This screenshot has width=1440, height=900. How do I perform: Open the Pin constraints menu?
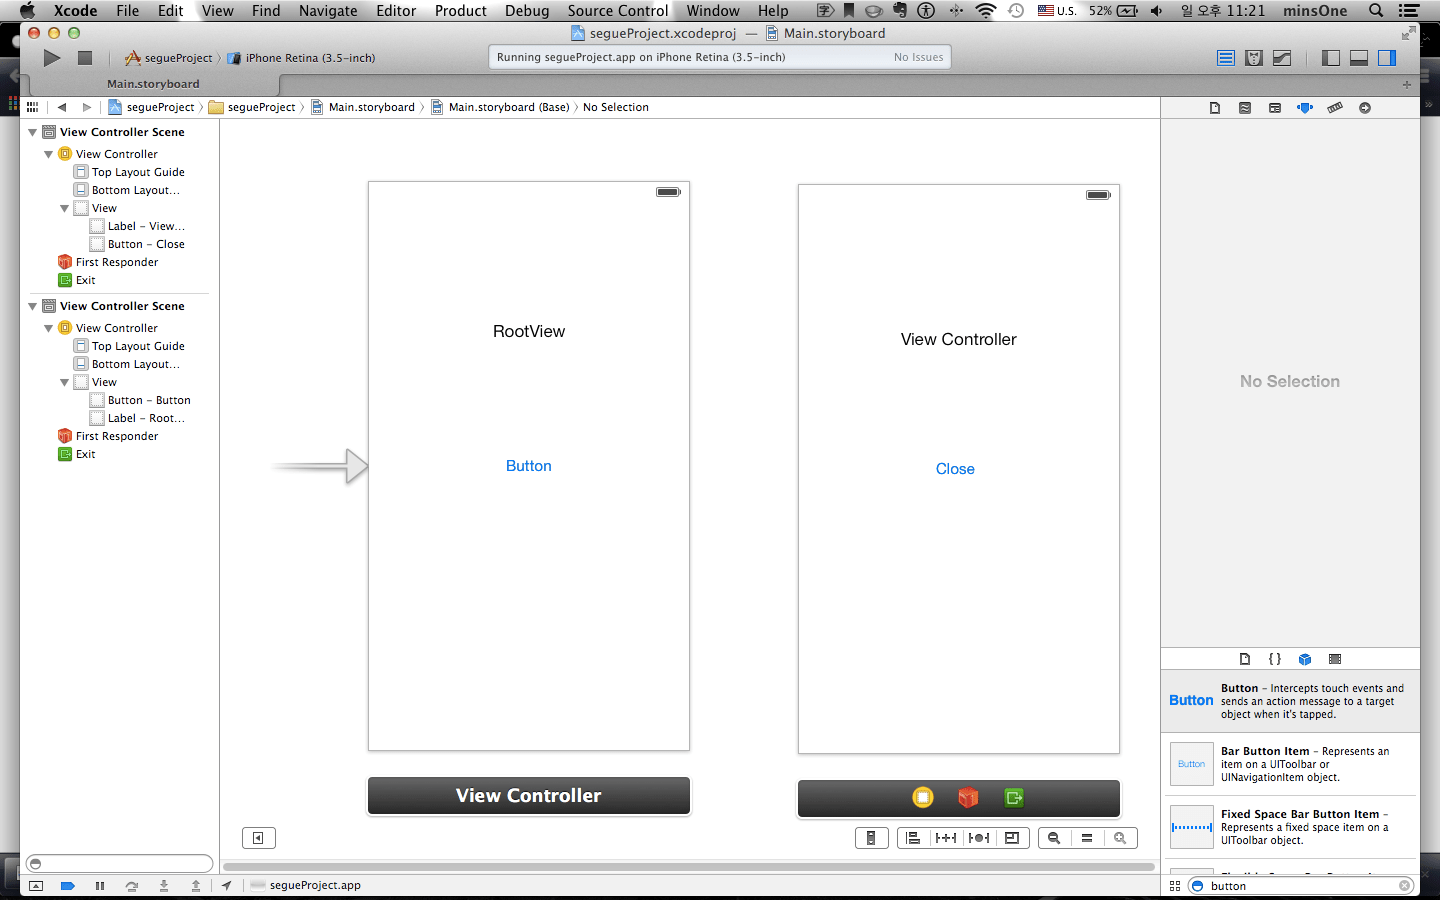click(x=946, y=838)
